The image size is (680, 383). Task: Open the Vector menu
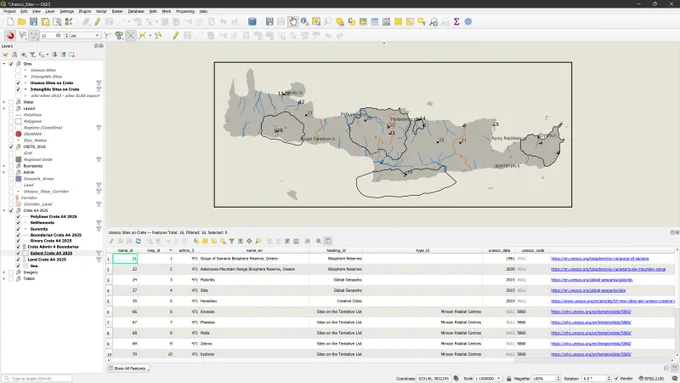click(101, 11)
